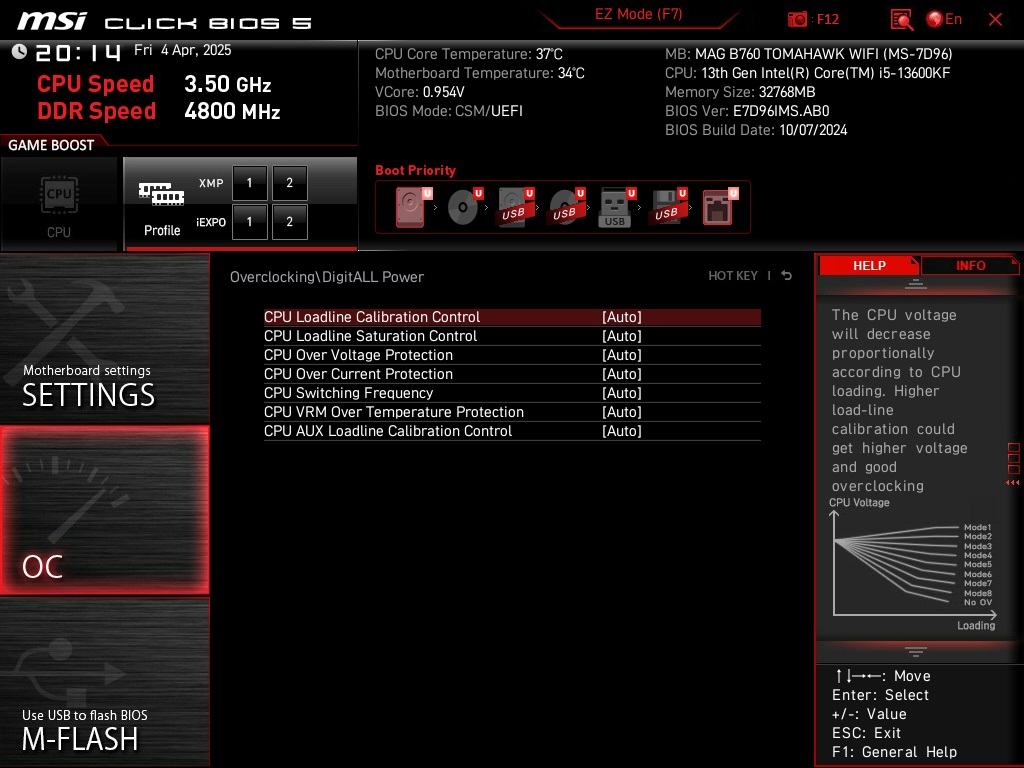Click the CPU Voltage loadline graph
The width and height of the screenshot is (1024, 768).
tap(913, 565)
